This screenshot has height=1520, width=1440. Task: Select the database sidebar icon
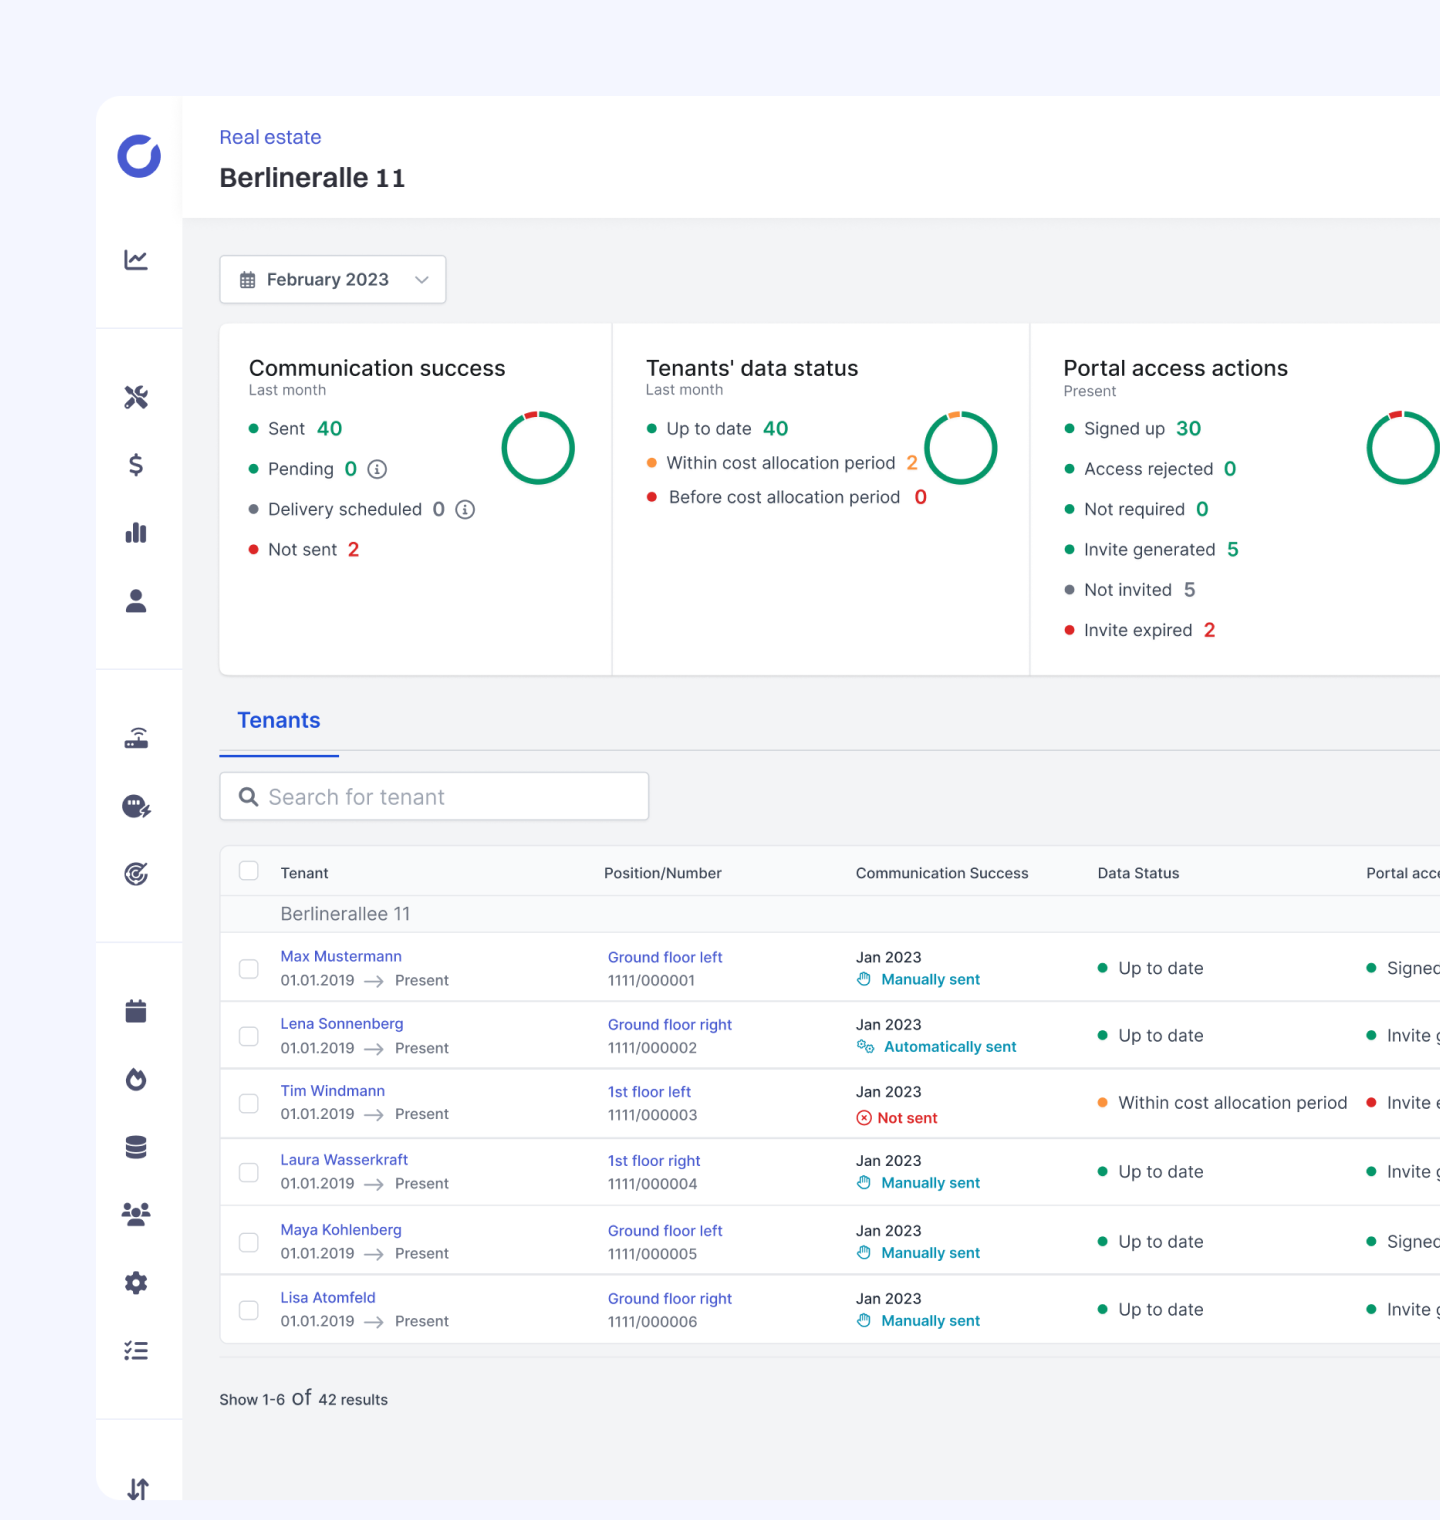tap(136, 1147)
